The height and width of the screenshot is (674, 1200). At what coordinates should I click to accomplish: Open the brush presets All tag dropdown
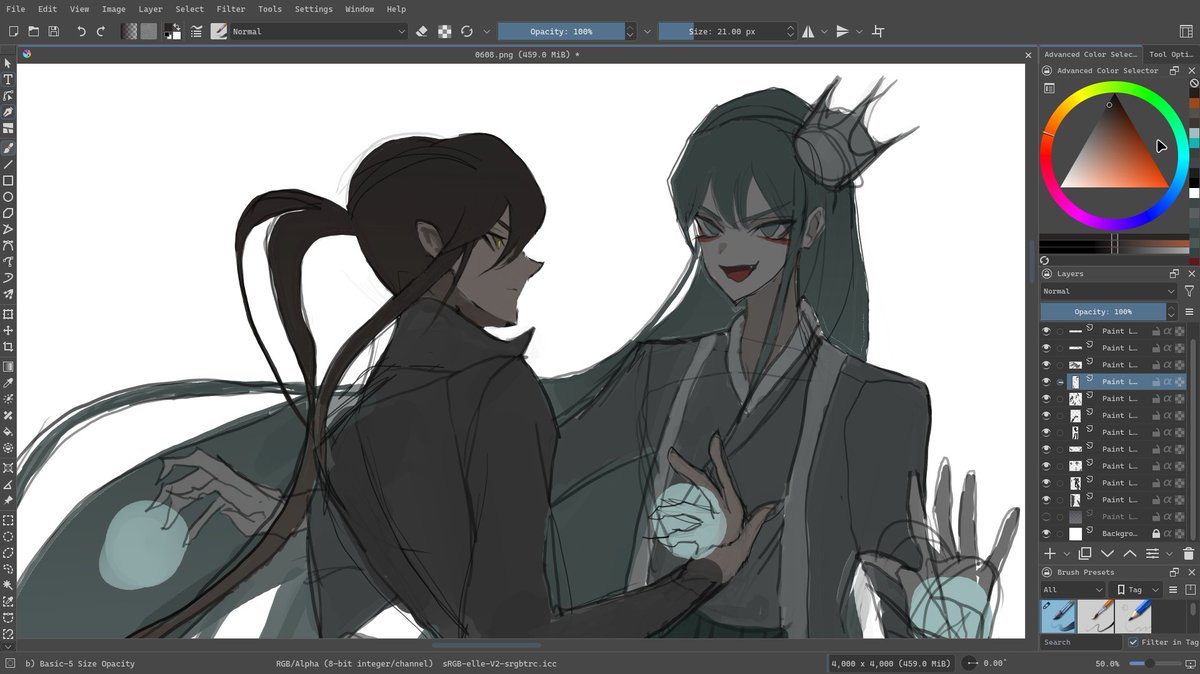point(1073,590)
